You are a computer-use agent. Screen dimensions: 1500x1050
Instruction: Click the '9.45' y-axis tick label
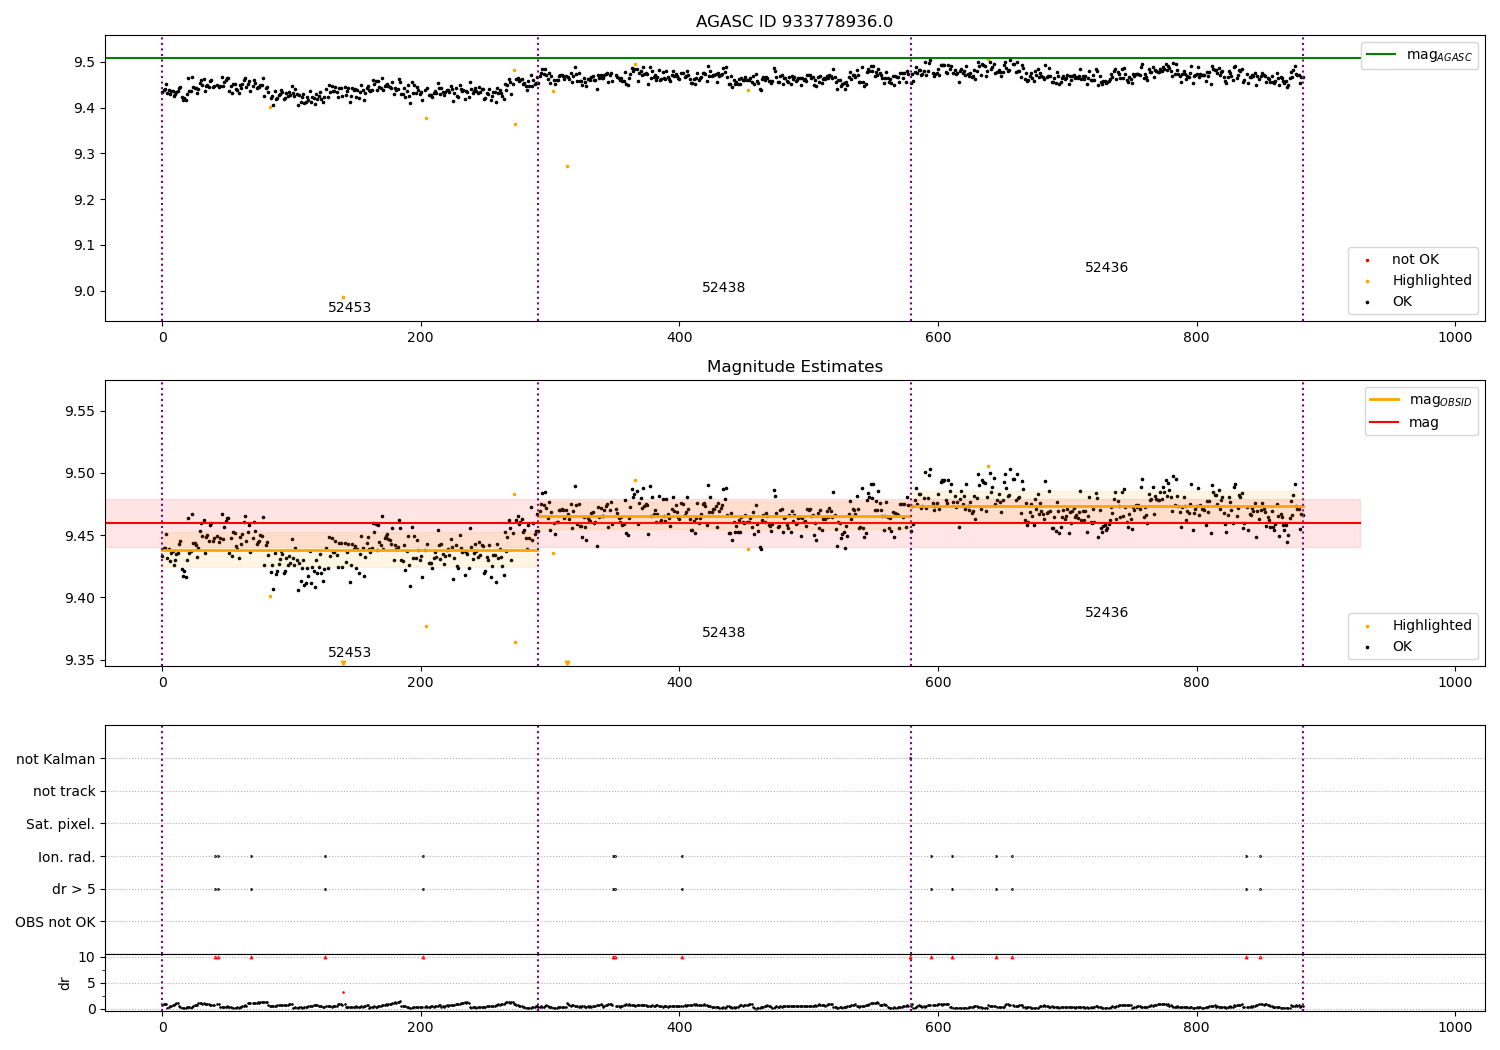pyautogui.click(x=80, y=536)
